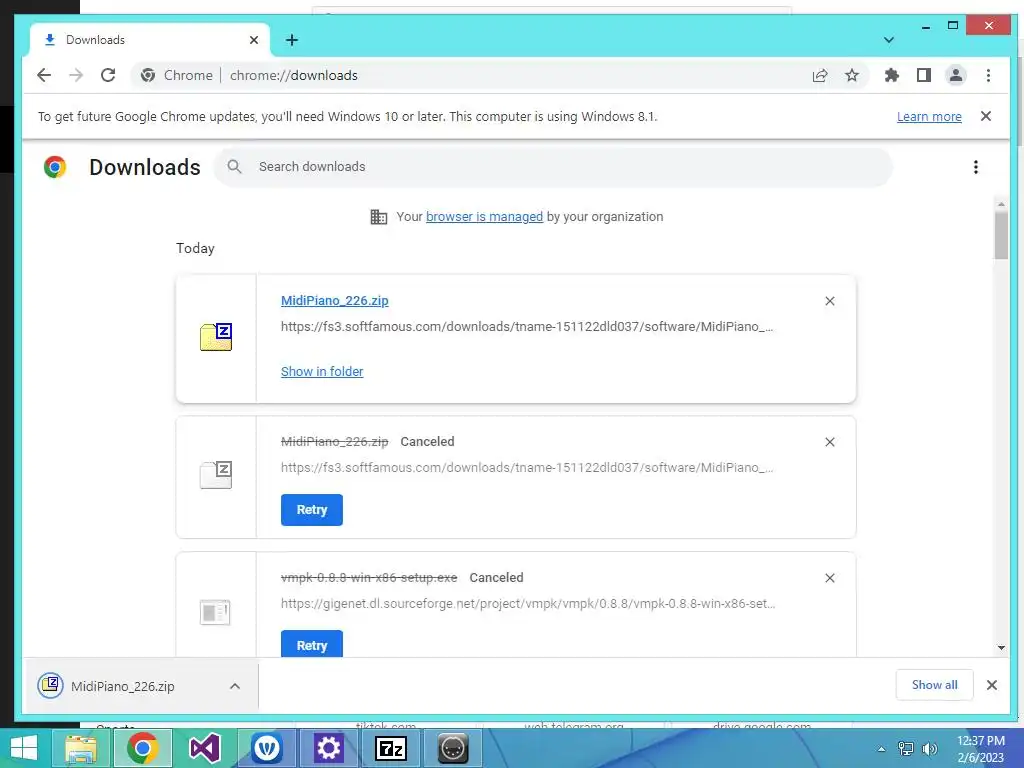Open the volume speaker tray icon

coord(929,749)
